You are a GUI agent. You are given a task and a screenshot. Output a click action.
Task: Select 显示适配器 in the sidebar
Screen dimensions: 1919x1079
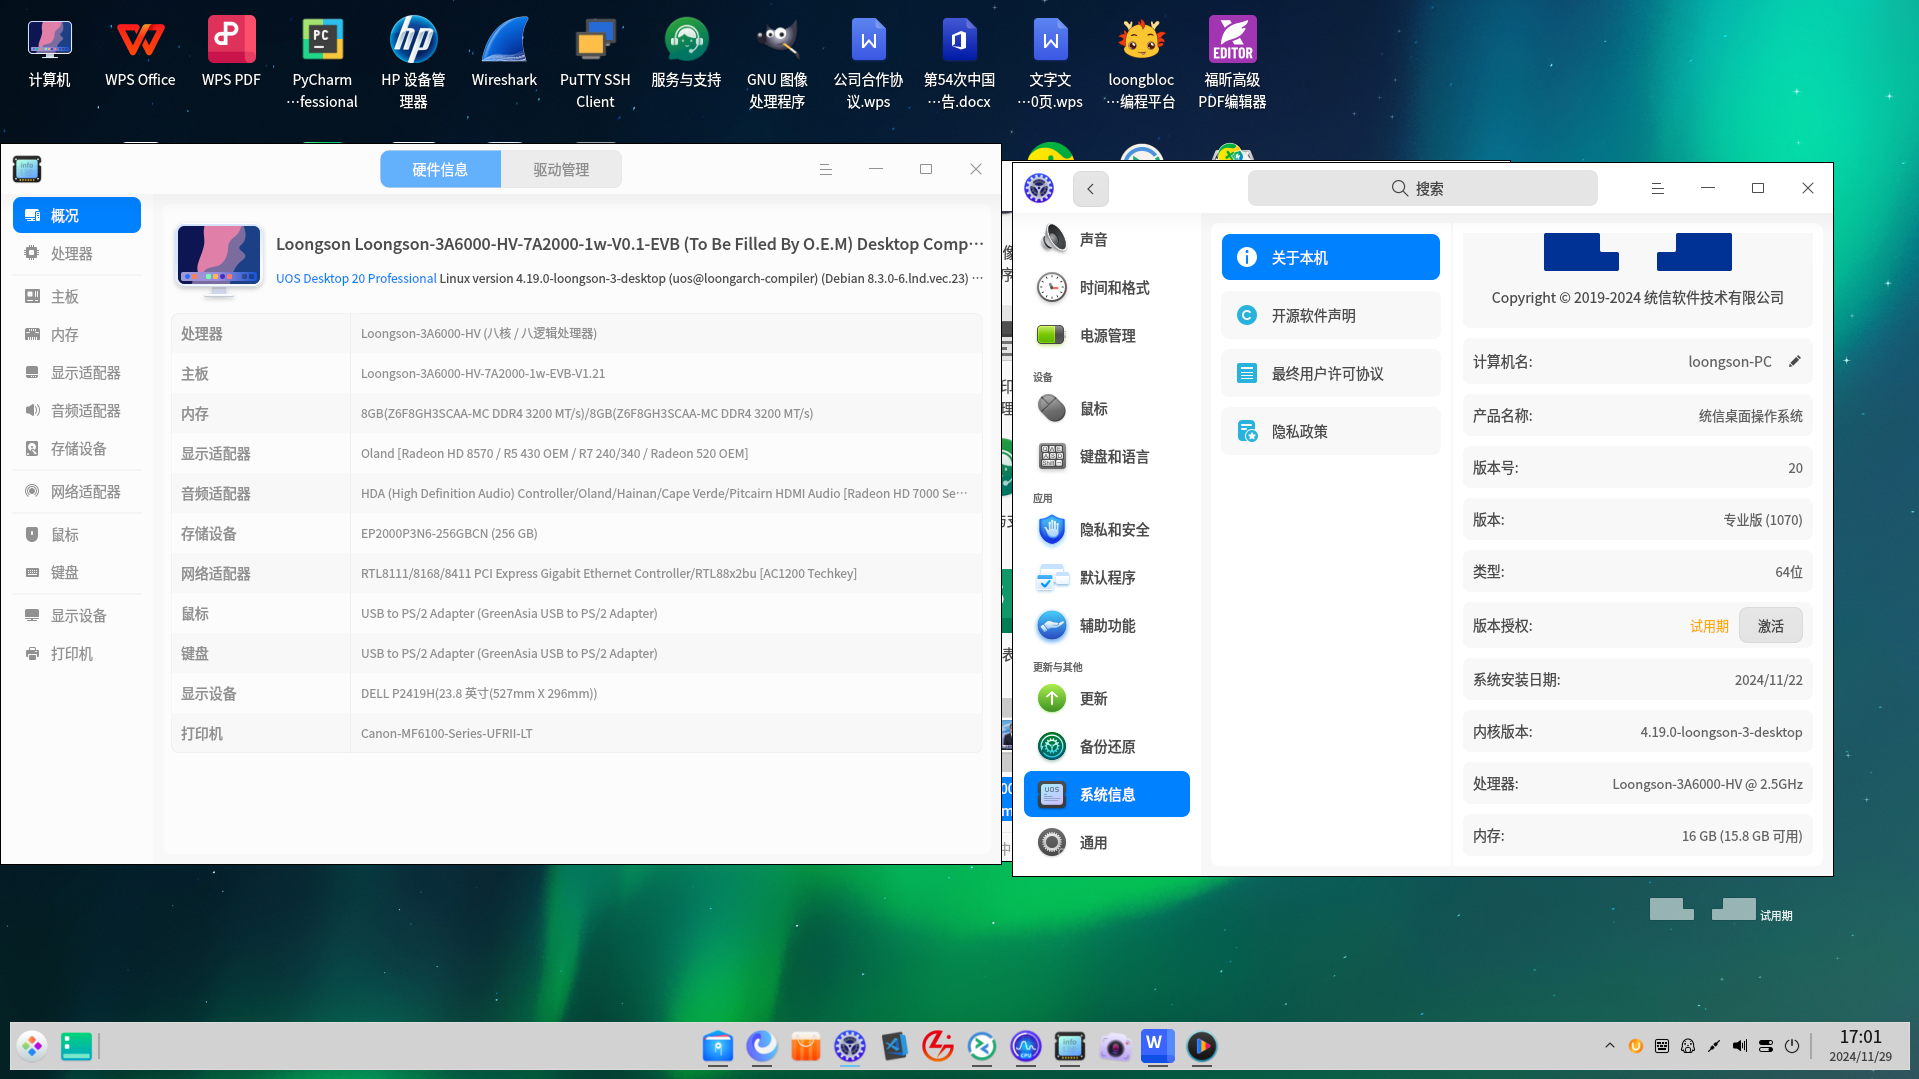[x=77, y=372]
